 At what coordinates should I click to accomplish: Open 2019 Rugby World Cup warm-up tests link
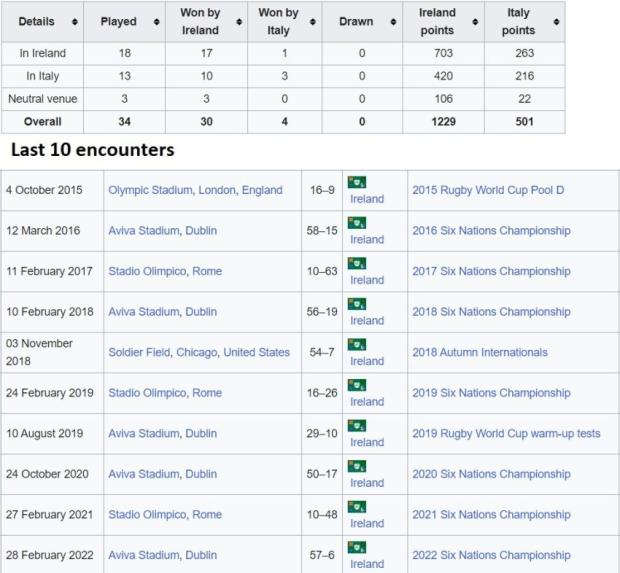click(x=506, y=433)
